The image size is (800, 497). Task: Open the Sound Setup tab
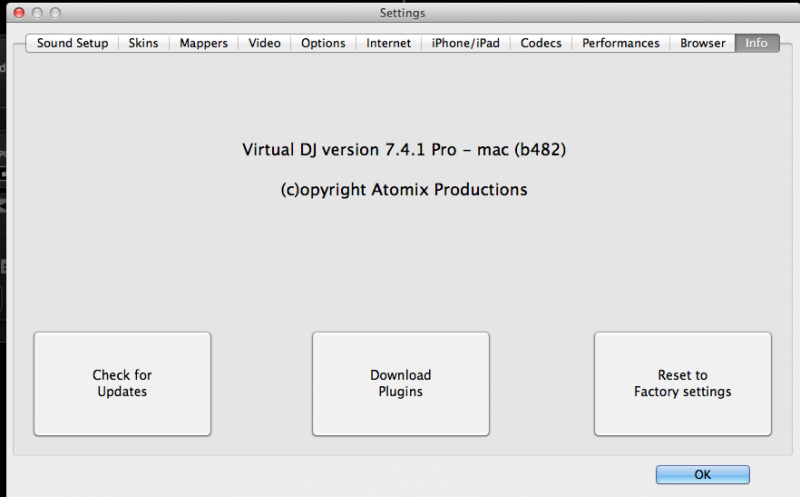click(72, 43)
